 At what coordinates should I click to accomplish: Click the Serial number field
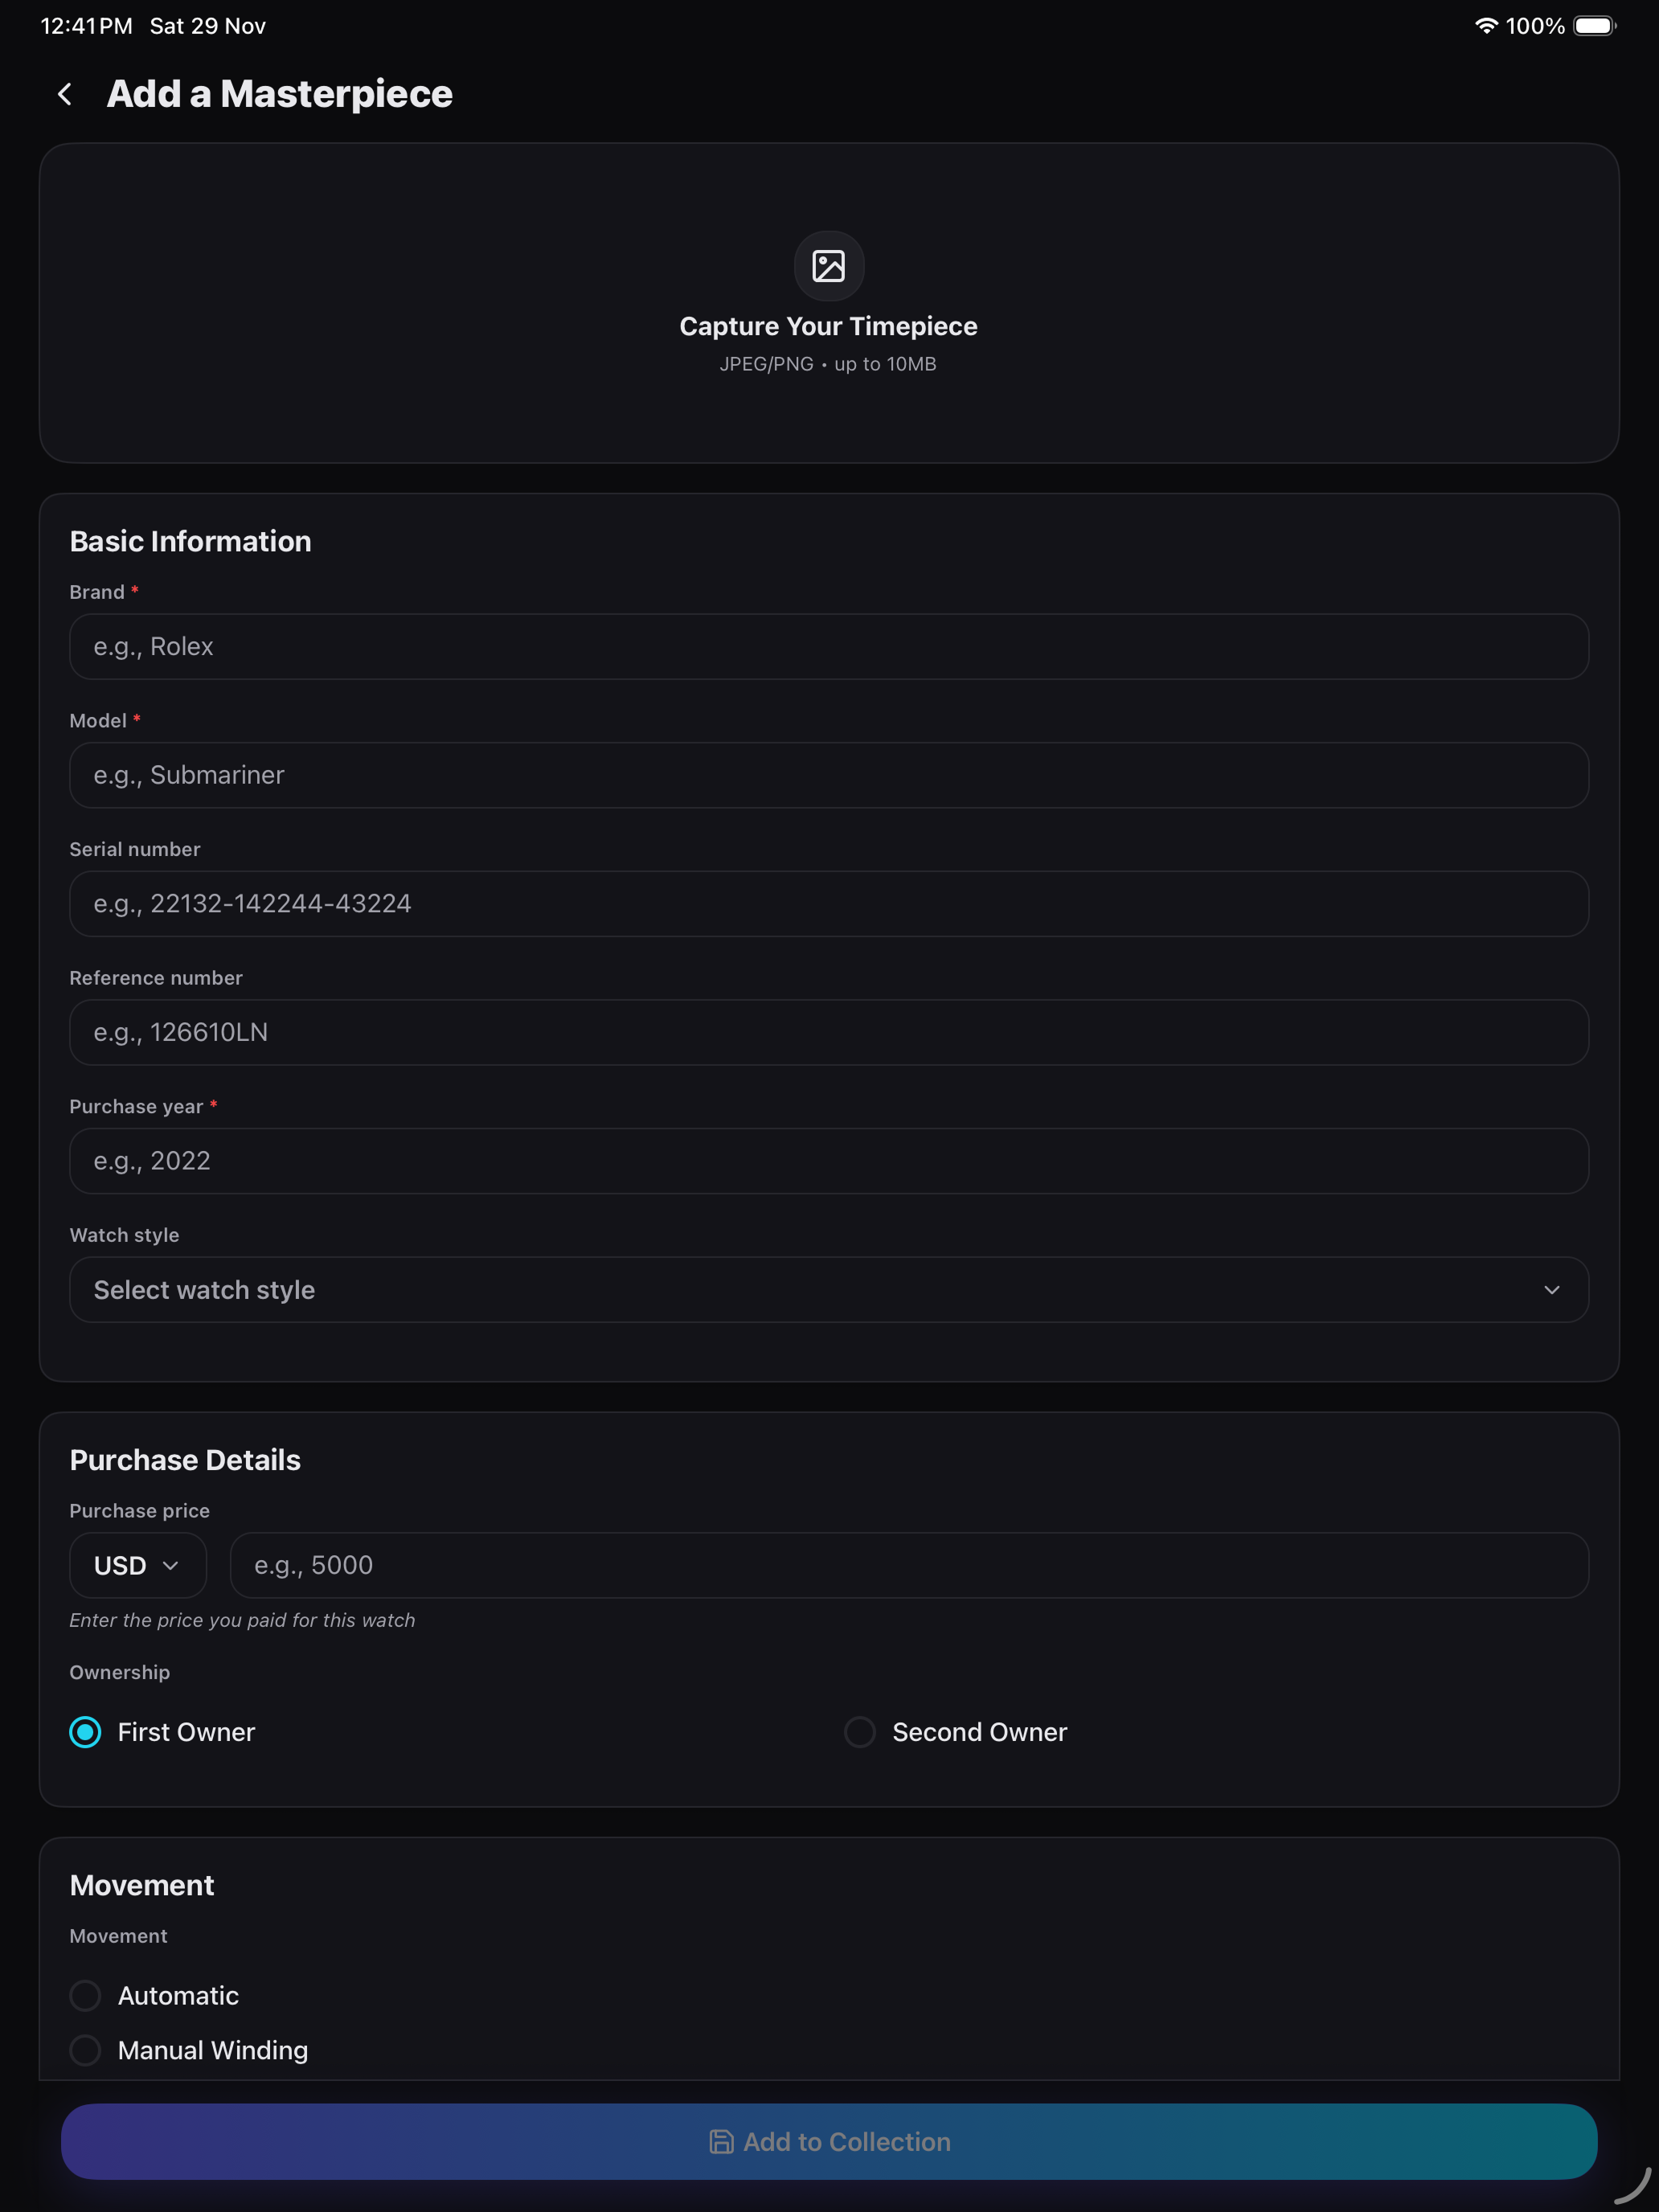pos(829,904)
